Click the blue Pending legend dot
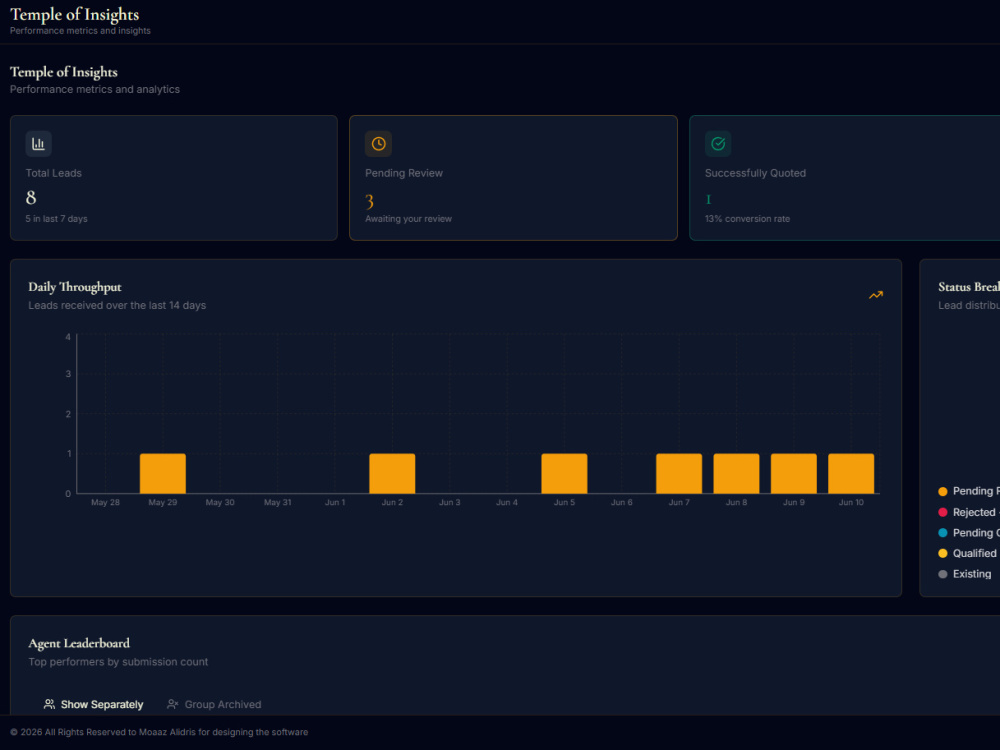 [x=943, y=533]
